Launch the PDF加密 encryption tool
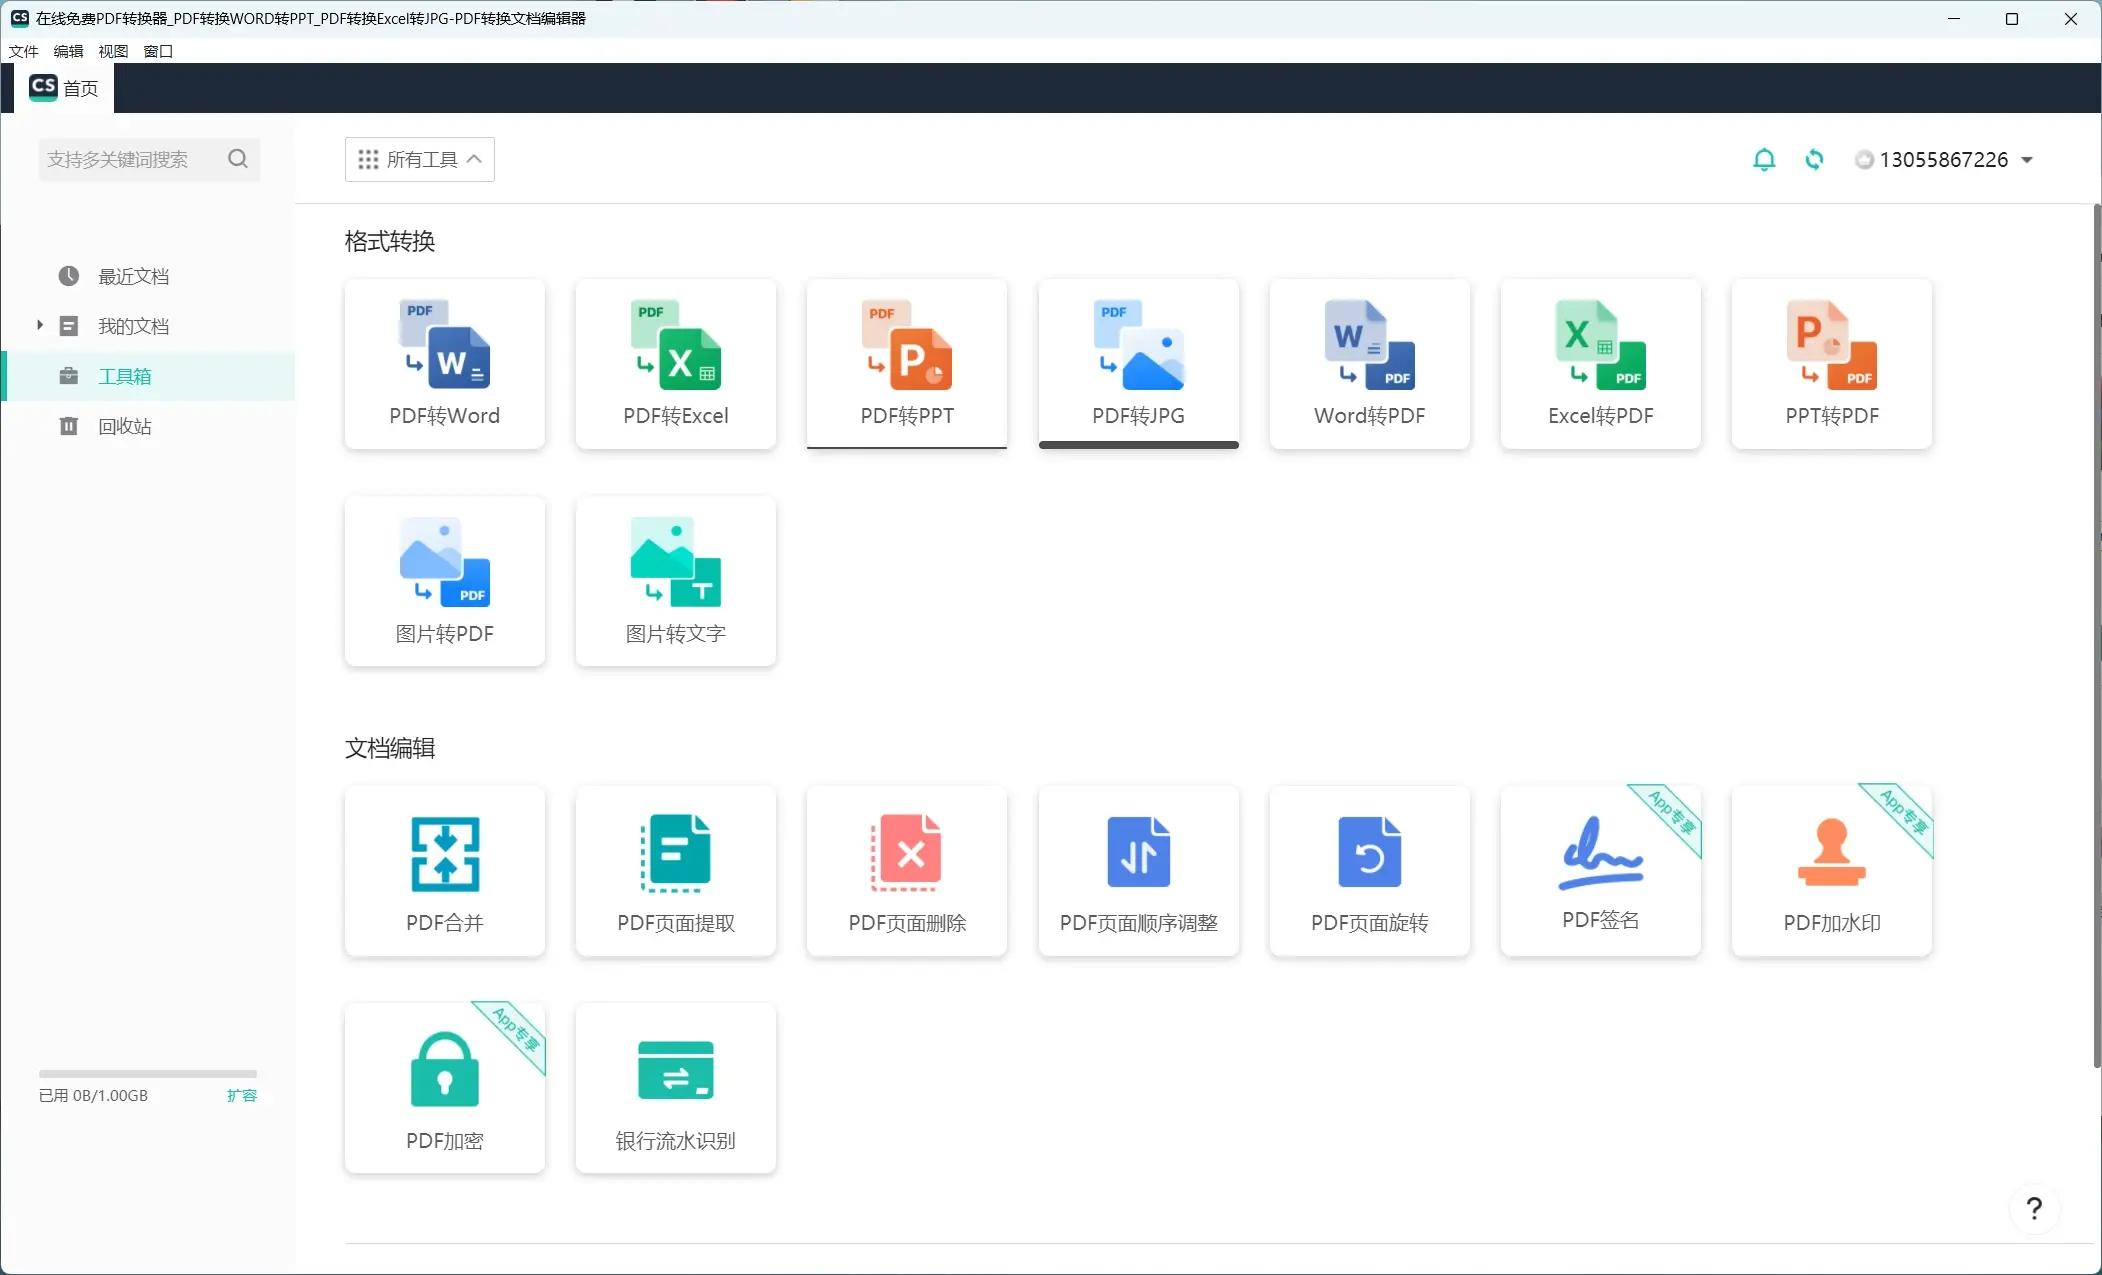This screenshot has width=2102, height=1275. coord(444,1088)
